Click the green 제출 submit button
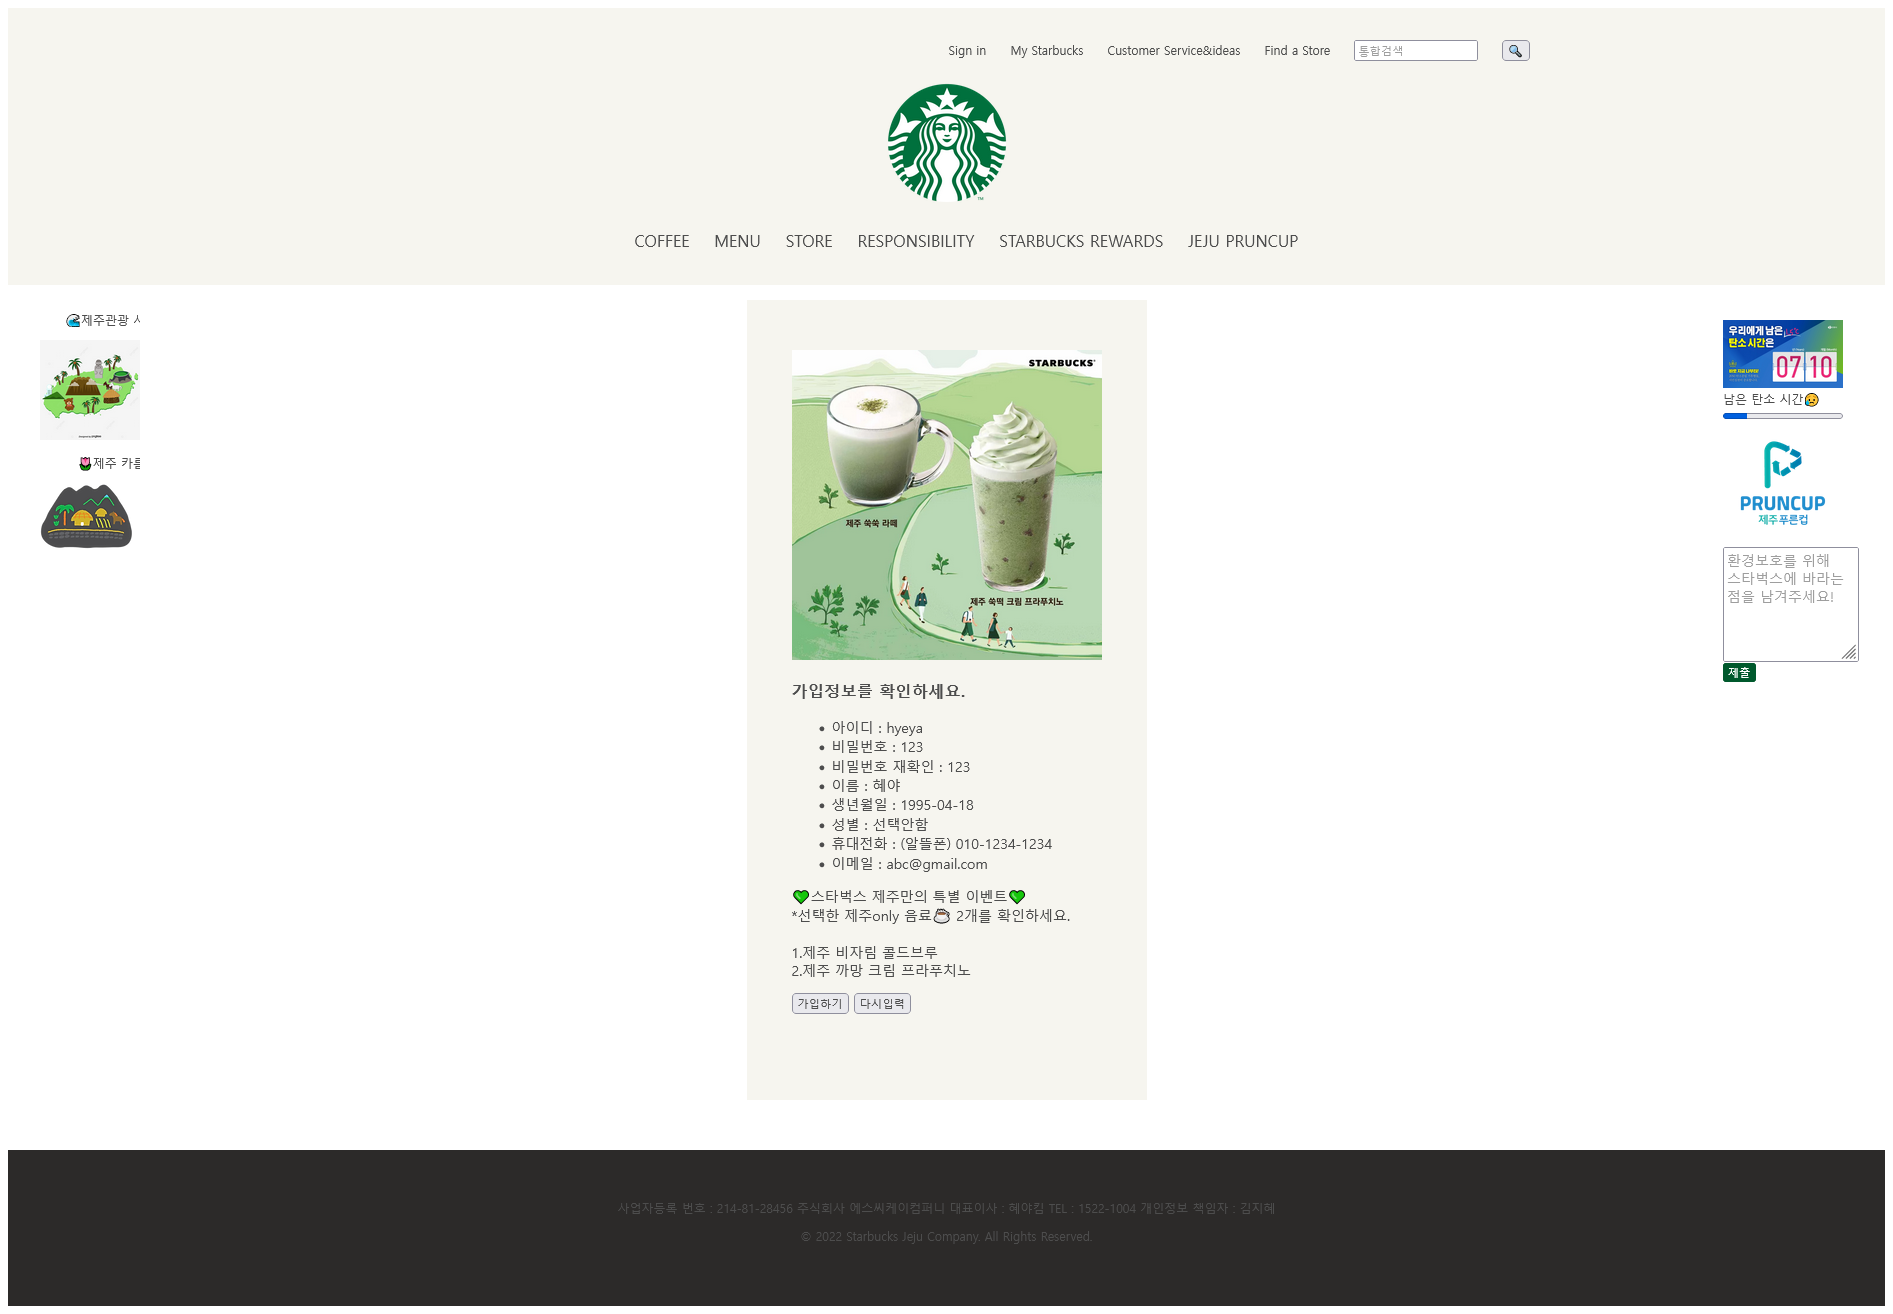The width and height of the screenshot is (1893, 1314). [x=1739, y=673]
